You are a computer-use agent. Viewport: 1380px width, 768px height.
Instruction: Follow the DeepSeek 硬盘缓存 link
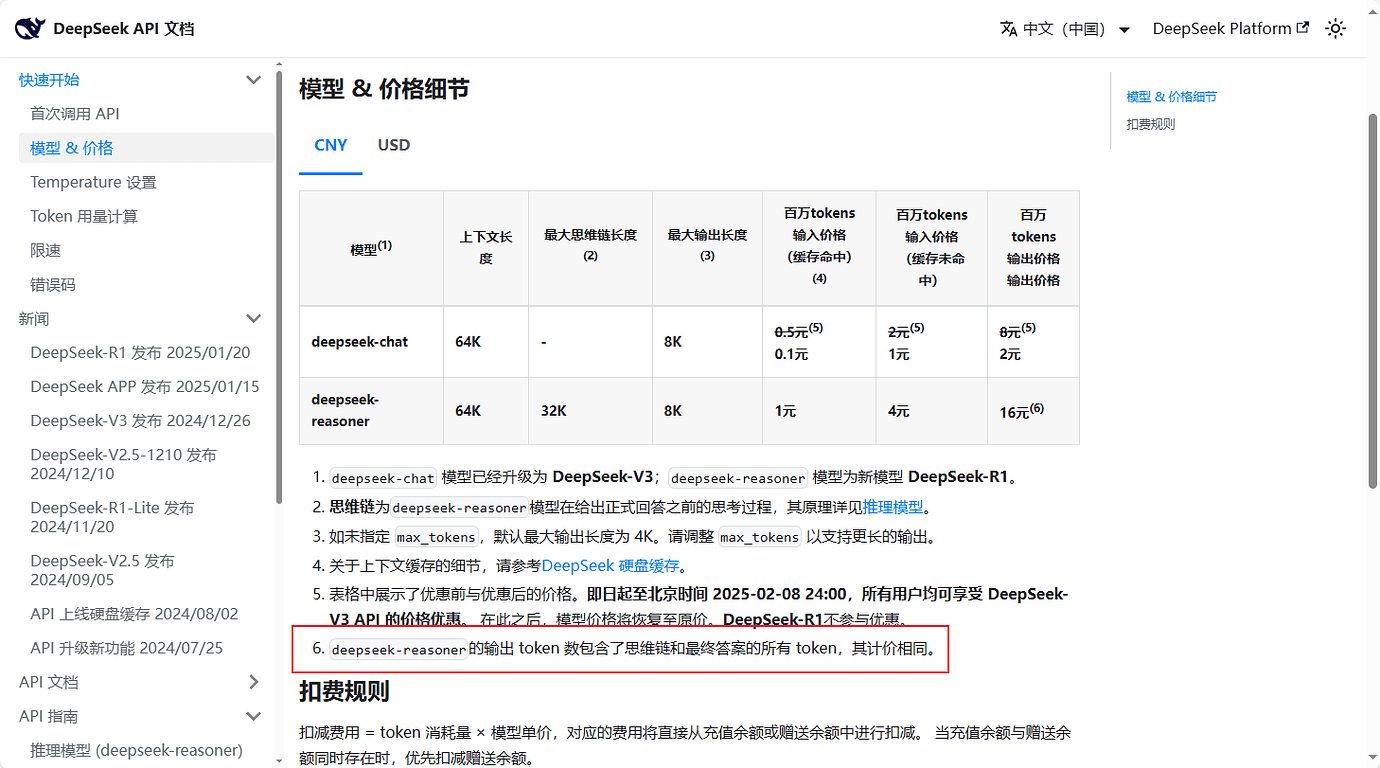click(x=611, y=566)
